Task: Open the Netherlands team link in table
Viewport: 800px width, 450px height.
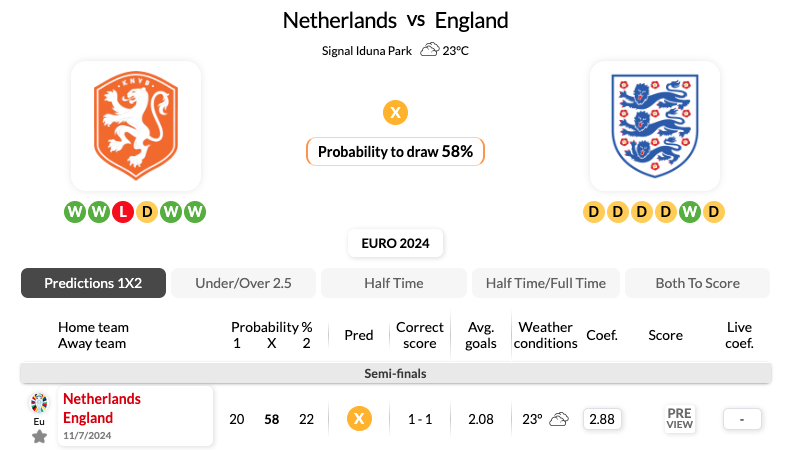Action: [102, 399]
